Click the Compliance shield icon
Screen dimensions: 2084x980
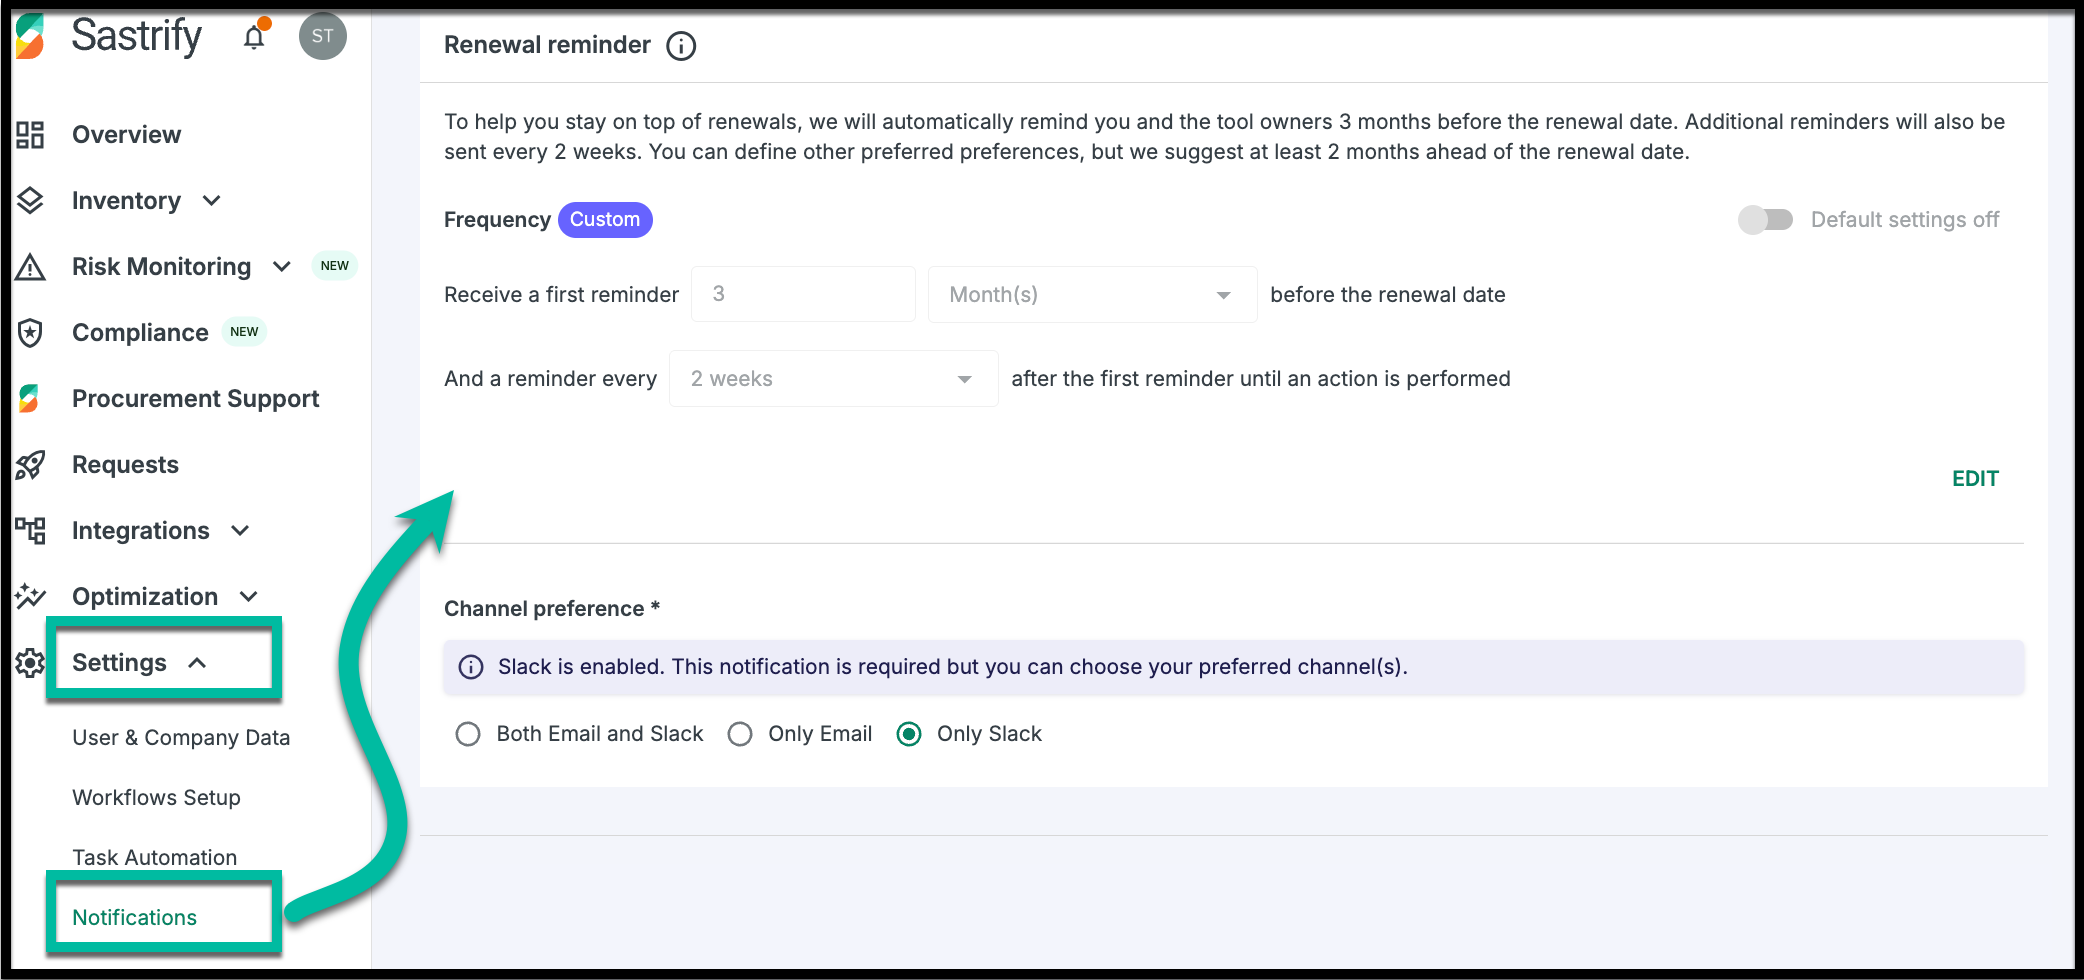click(x=31, y=333)
